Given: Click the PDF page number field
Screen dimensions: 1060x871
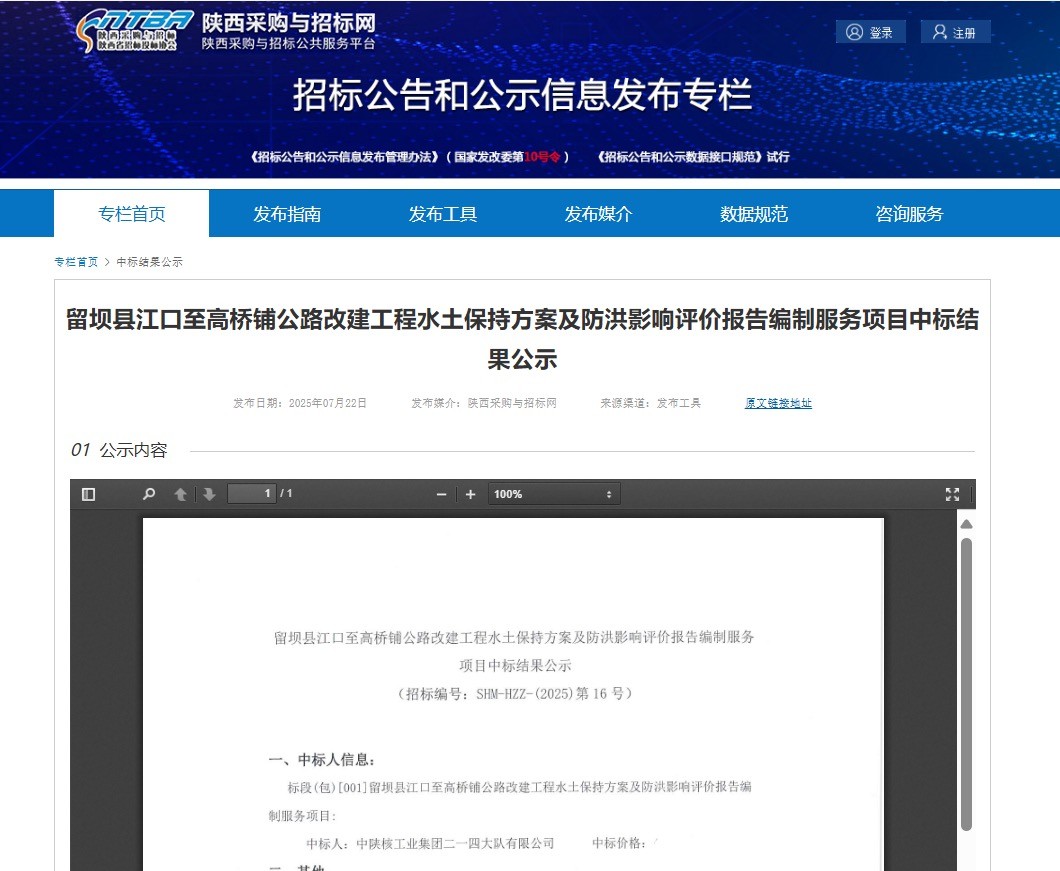Looking at the screenshot, I should [x=252, y=494].
